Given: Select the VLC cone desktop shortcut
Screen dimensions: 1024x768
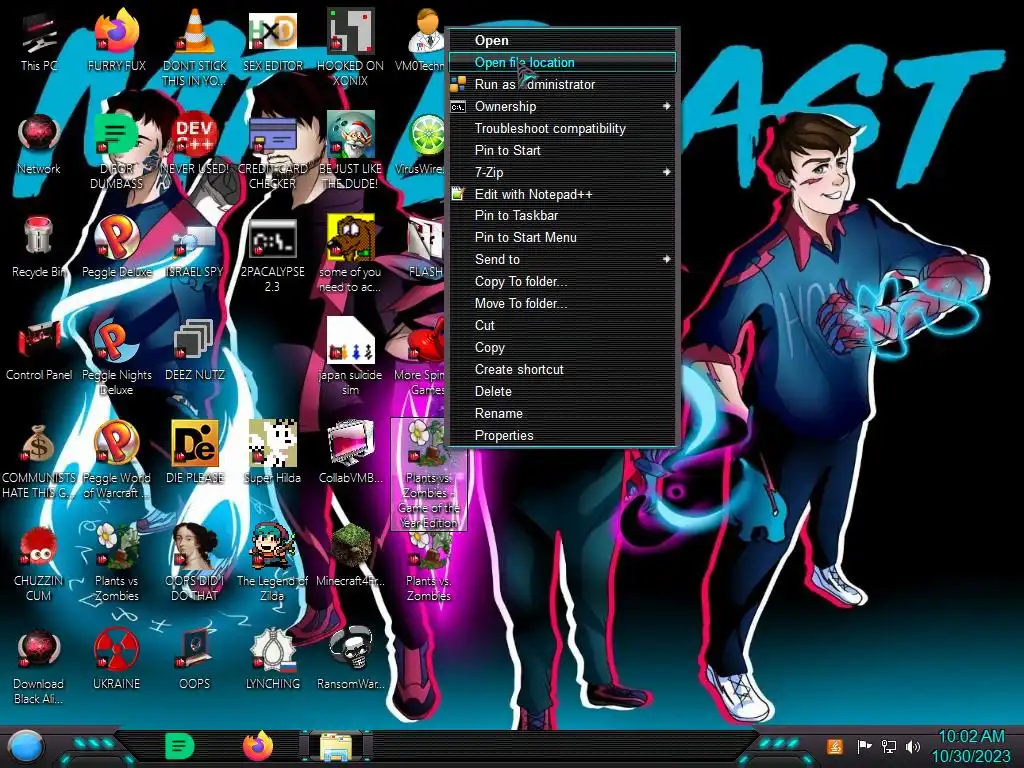Looking at the screenshot, I should pos(195,47).
